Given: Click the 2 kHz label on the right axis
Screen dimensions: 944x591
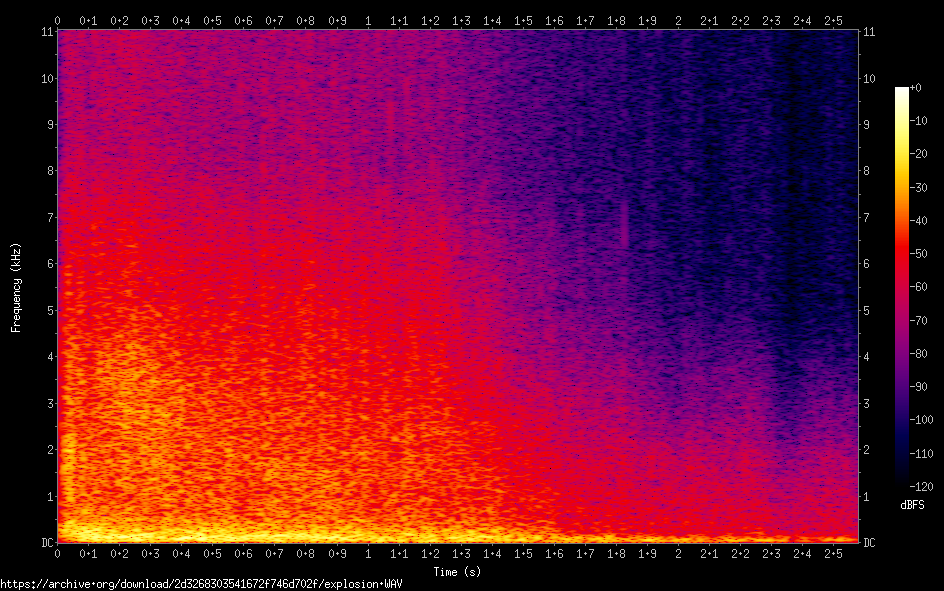Looking at the screenshot, I should [x=868, y=449].
